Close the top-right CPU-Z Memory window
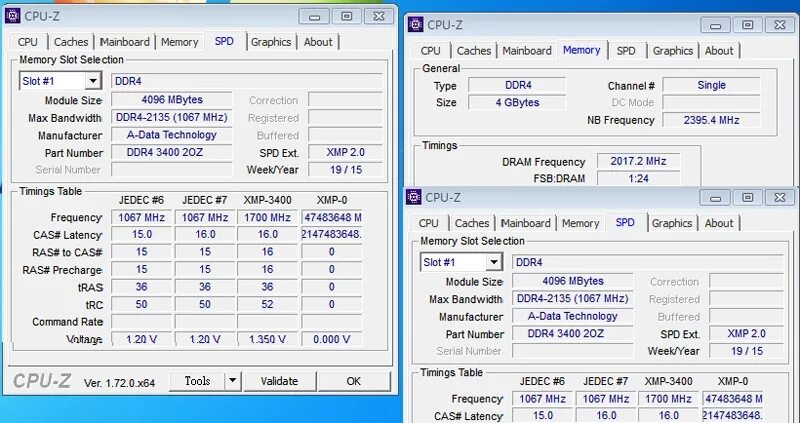 coord(780,25)
